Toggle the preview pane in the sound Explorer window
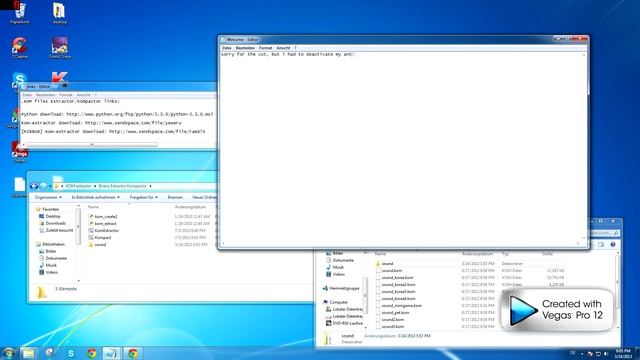 pyautogui.click(x=601, y=244)
